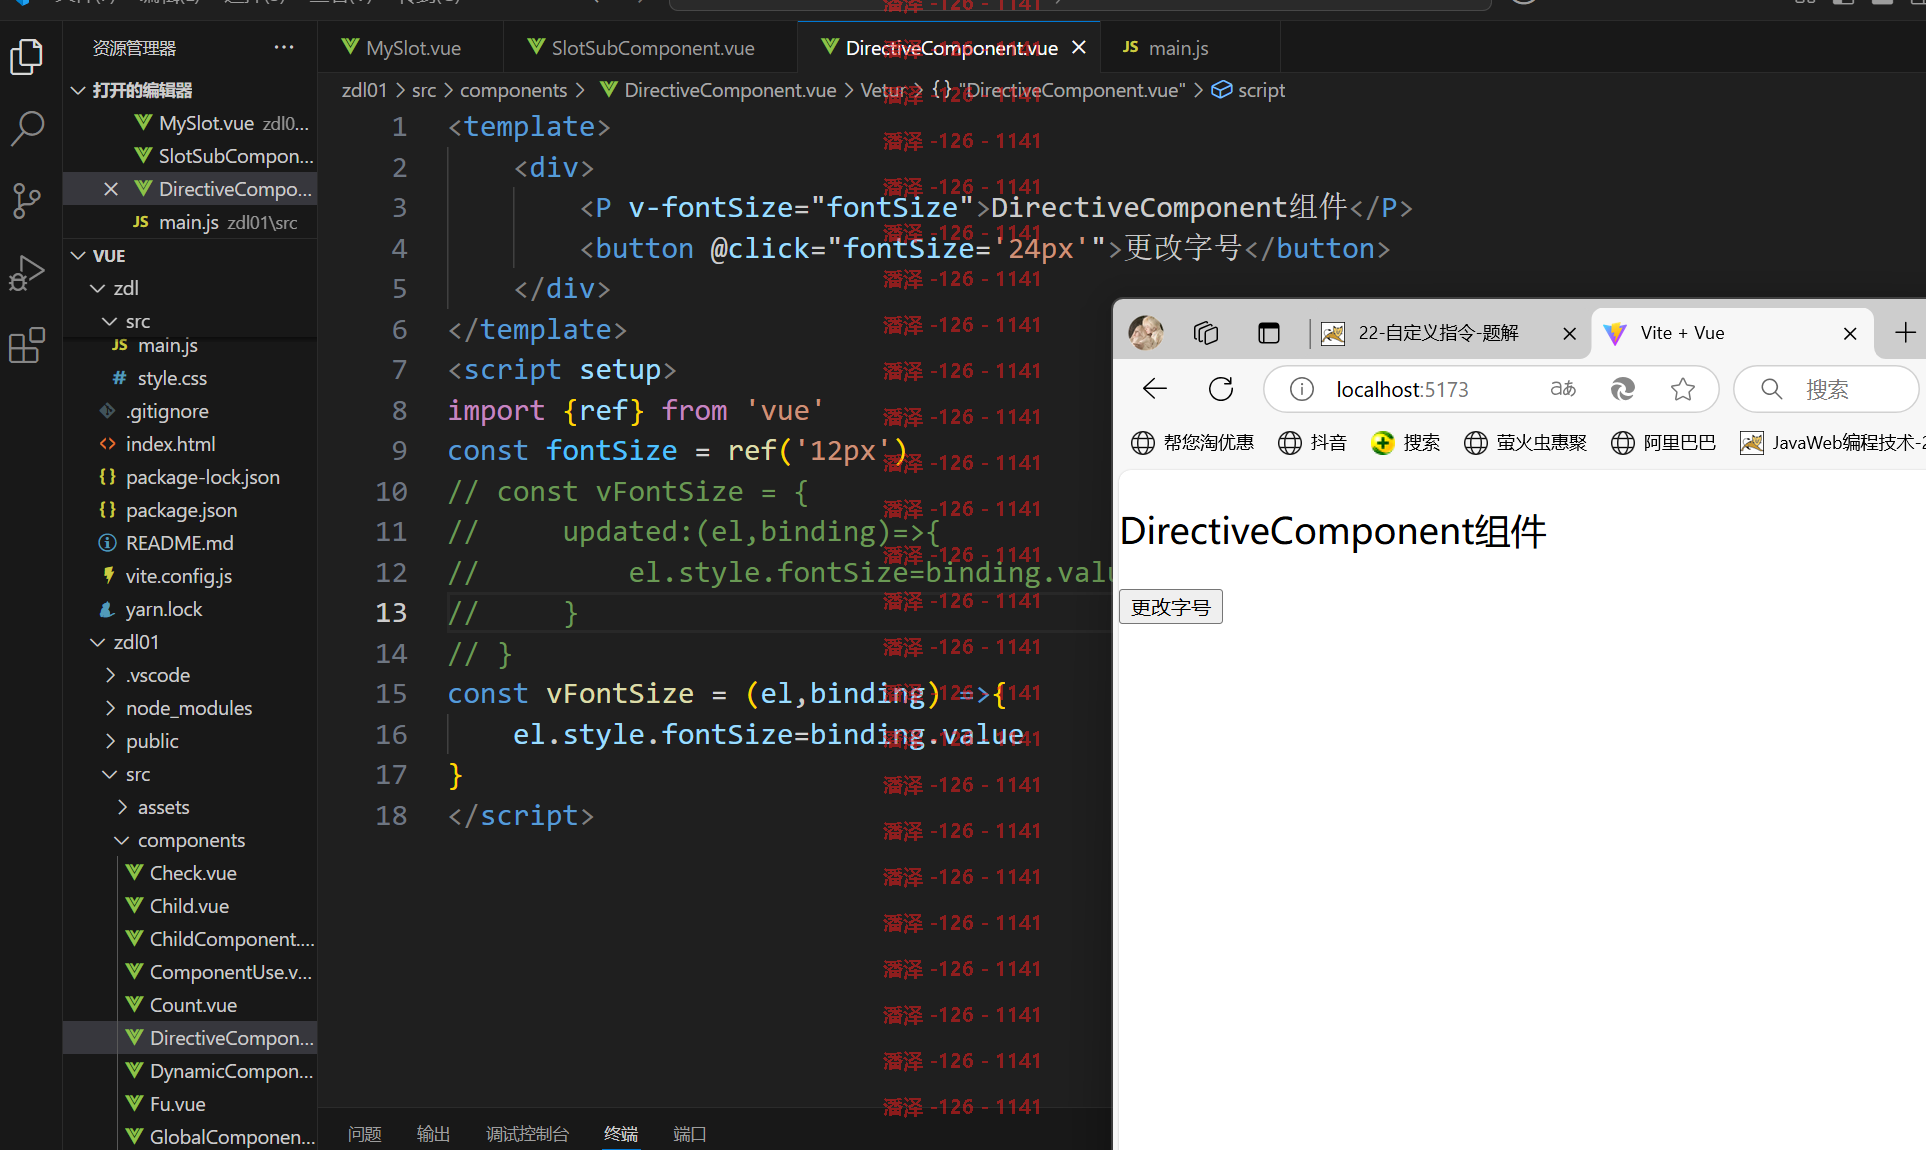Close the Vite + Vue browser tab
This screenshot has width=1926, height=1150.
[1850, 334]
